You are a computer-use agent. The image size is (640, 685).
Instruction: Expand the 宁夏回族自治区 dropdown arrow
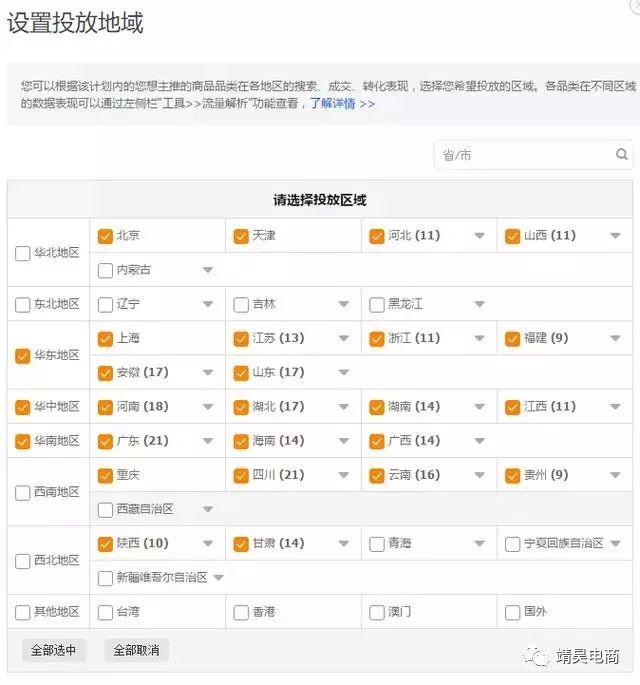tap(616, 543)
